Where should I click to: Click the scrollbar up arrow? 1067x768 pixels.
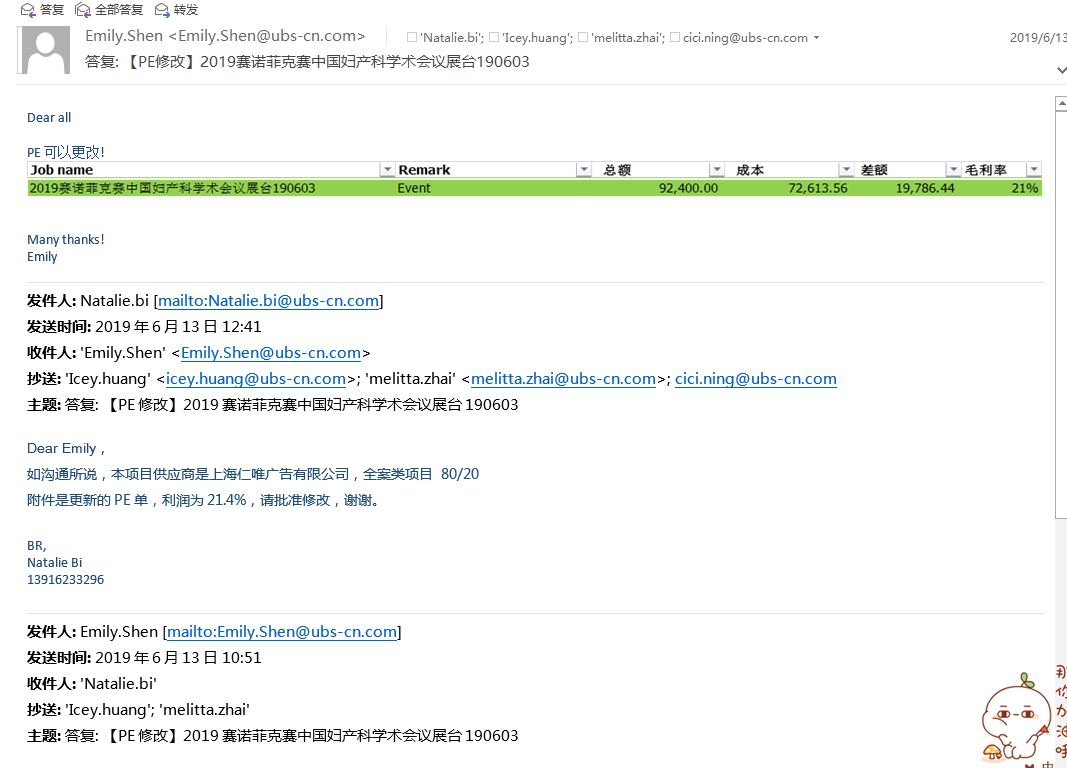click(1061, 103)
